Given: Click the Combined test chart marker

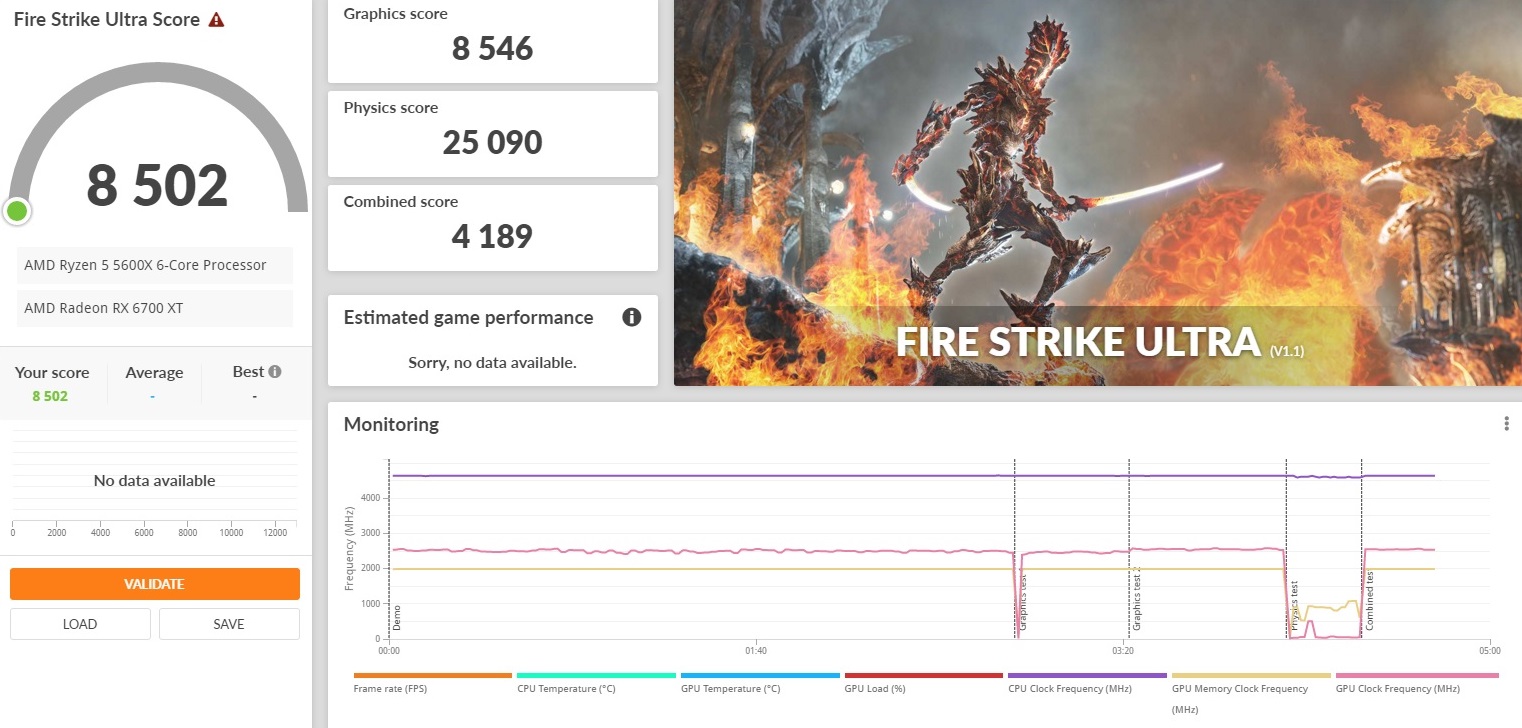Looking at the screenshot, I should pyautogui.click(x=1370, y=601).
